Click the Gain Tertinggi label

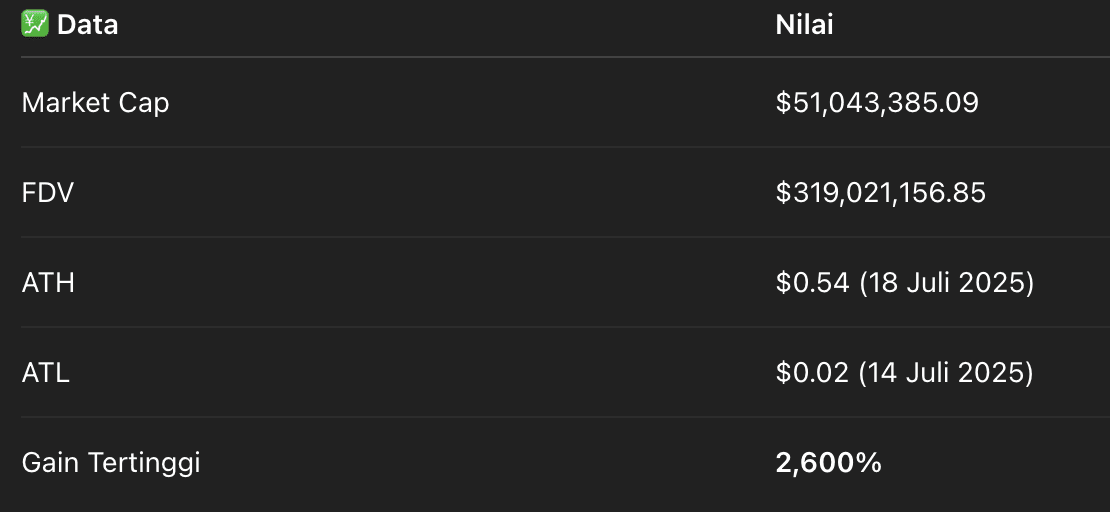111,463
